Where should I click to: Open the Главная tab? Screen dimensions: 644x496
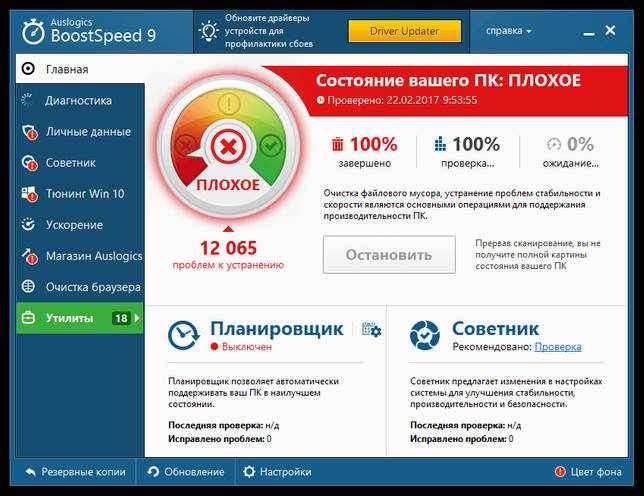click(80, 69)
